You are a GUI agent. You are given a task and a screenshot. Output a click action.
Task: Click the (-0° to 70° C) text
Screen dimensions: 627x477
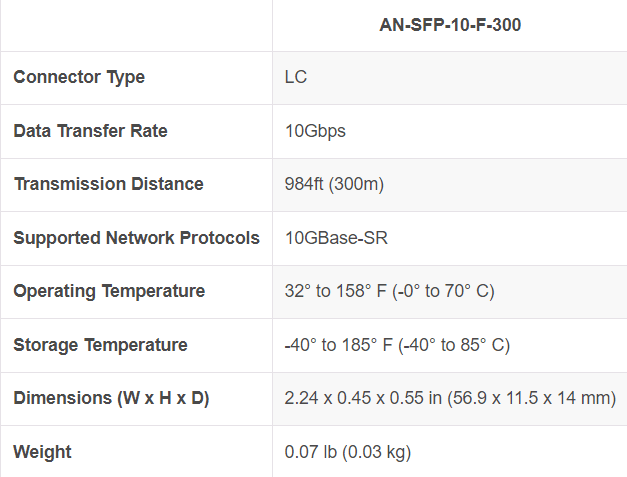[446, 291]
